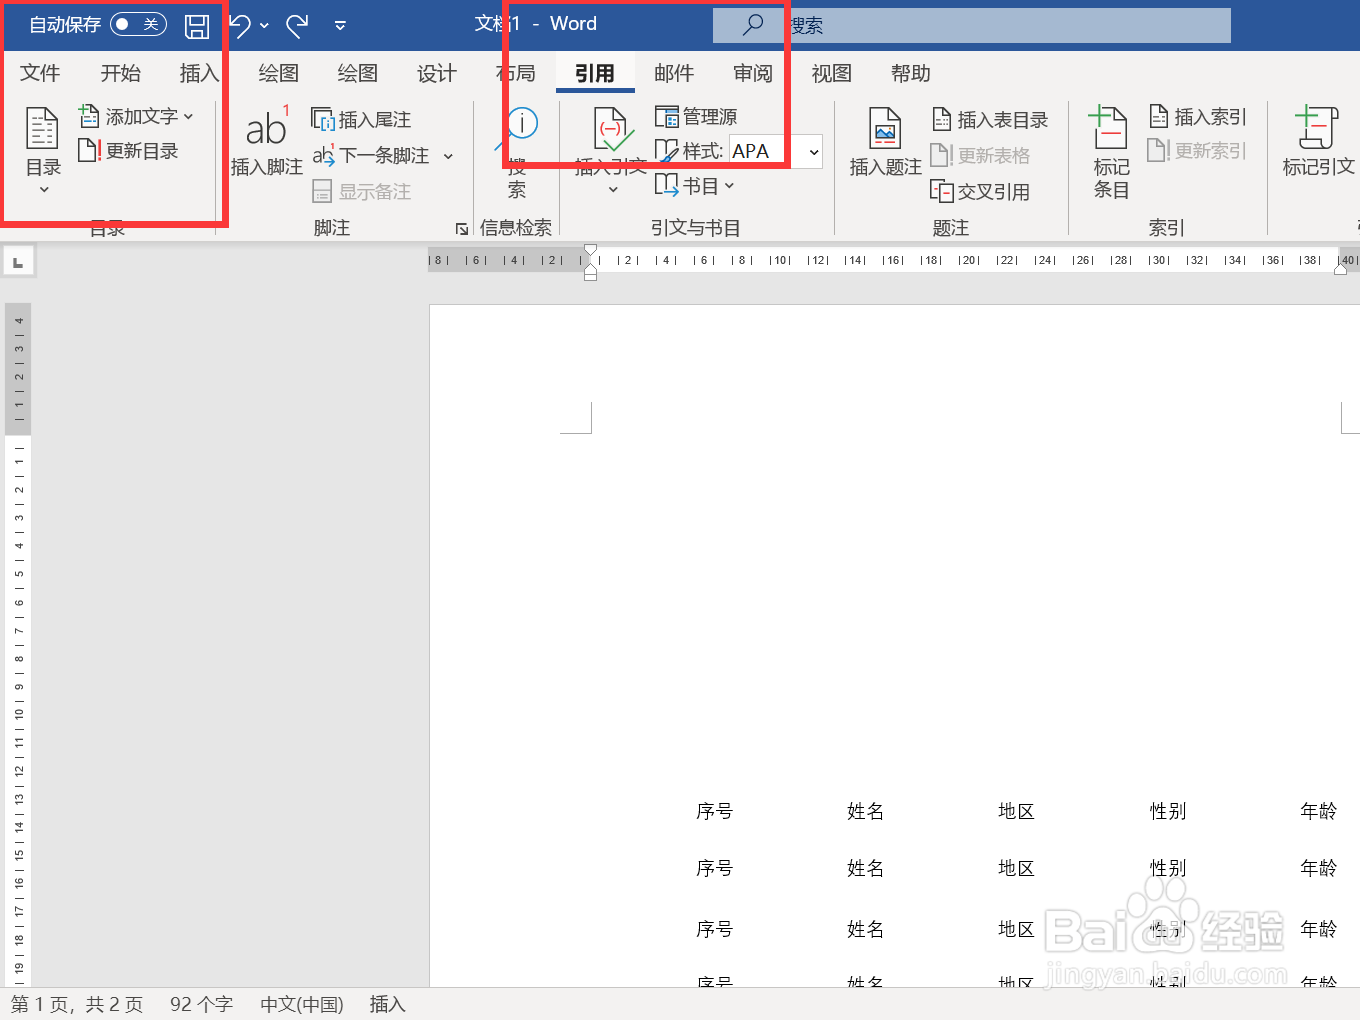Click the first row 地区 cell
This screenshot has height=1020, width=1360.
1017,811
